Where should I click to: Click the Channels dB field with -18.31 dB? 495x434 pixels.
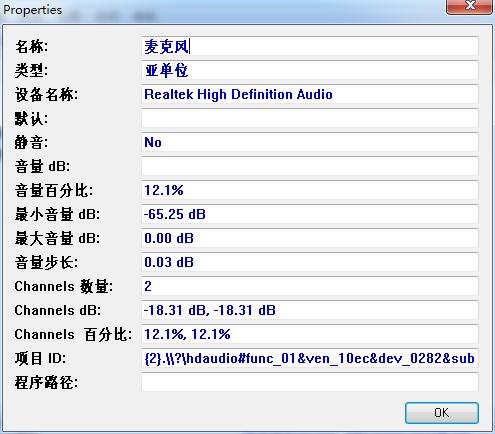click(310, 310)
